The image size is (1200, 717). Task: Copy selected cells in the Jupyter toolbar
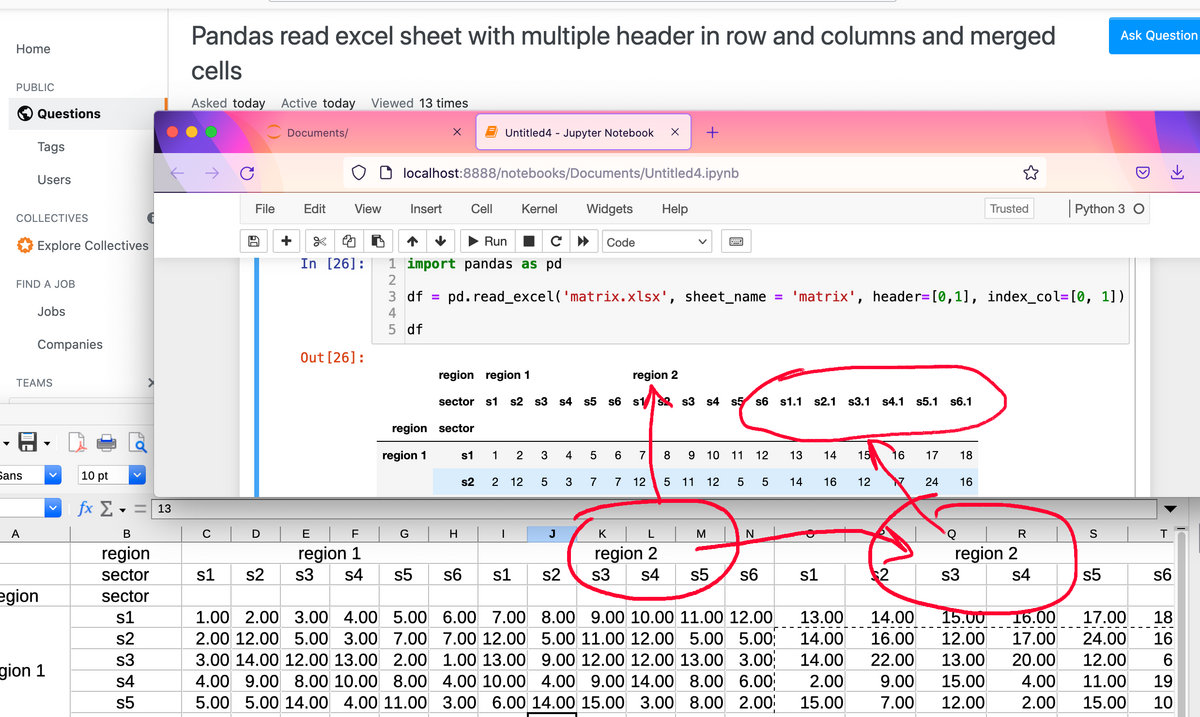coord(348,241)
